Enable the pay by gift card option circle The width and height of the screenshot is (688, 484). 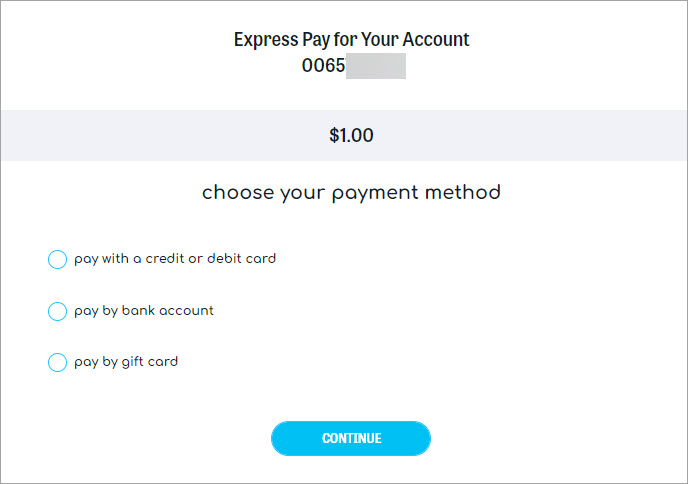pyautogui.click(x=57, y=363)
